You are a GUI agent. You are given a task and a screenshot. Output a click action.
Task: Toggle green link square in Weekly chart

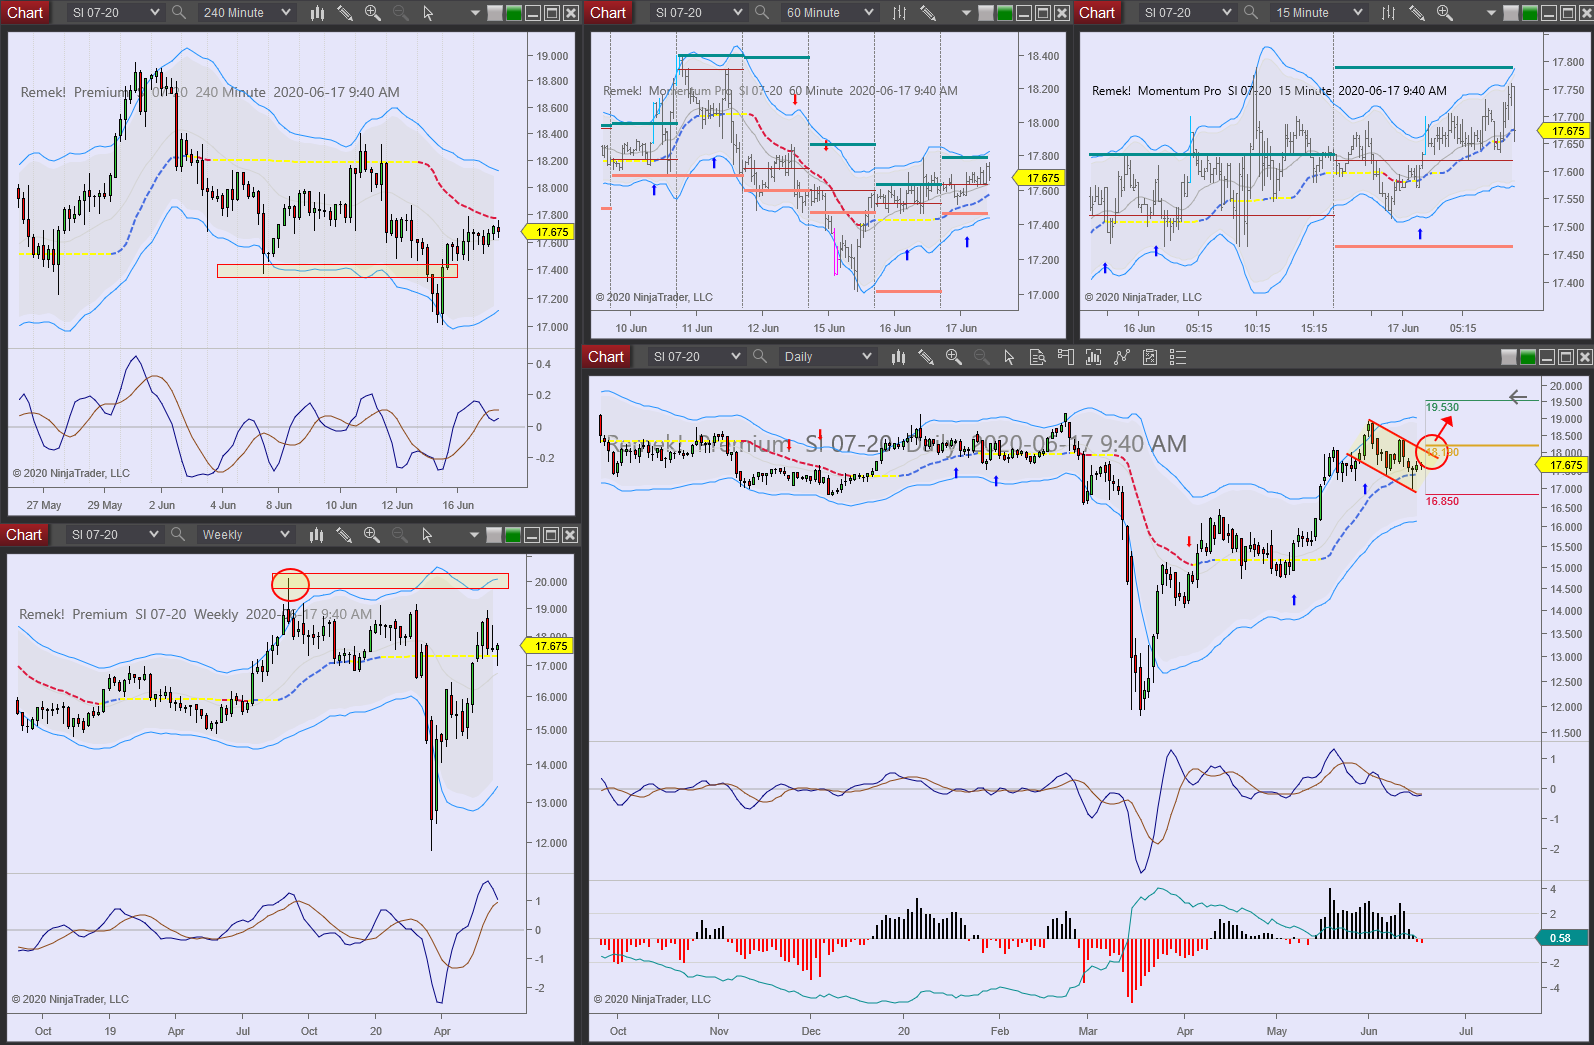click(x=513, y=535)
